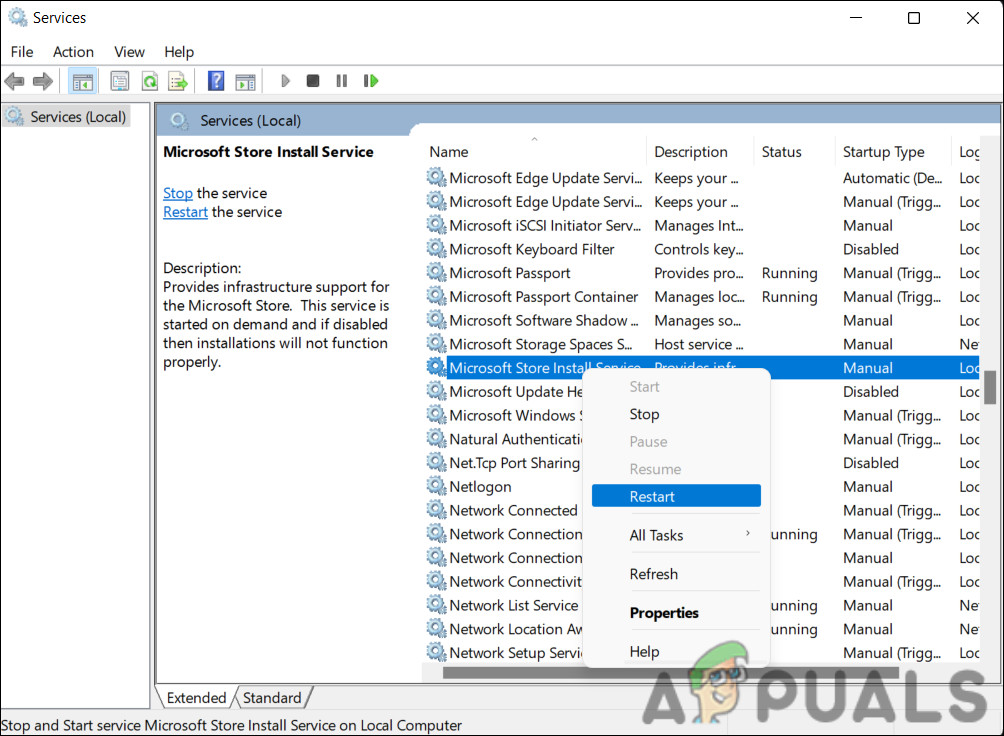
Task: Click 'Manages Int...' description cell
Action: pos(698,225)
